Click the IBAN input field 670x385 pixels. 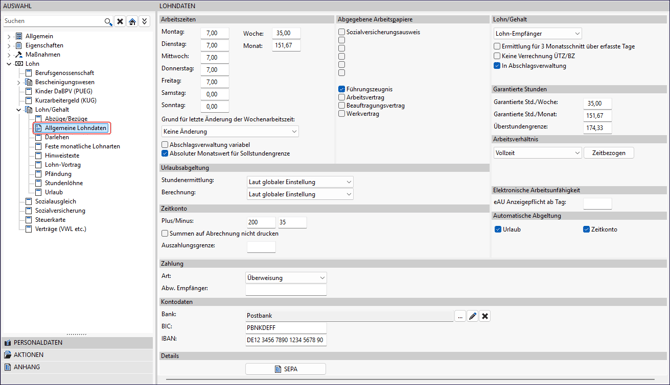pos(286,340)
